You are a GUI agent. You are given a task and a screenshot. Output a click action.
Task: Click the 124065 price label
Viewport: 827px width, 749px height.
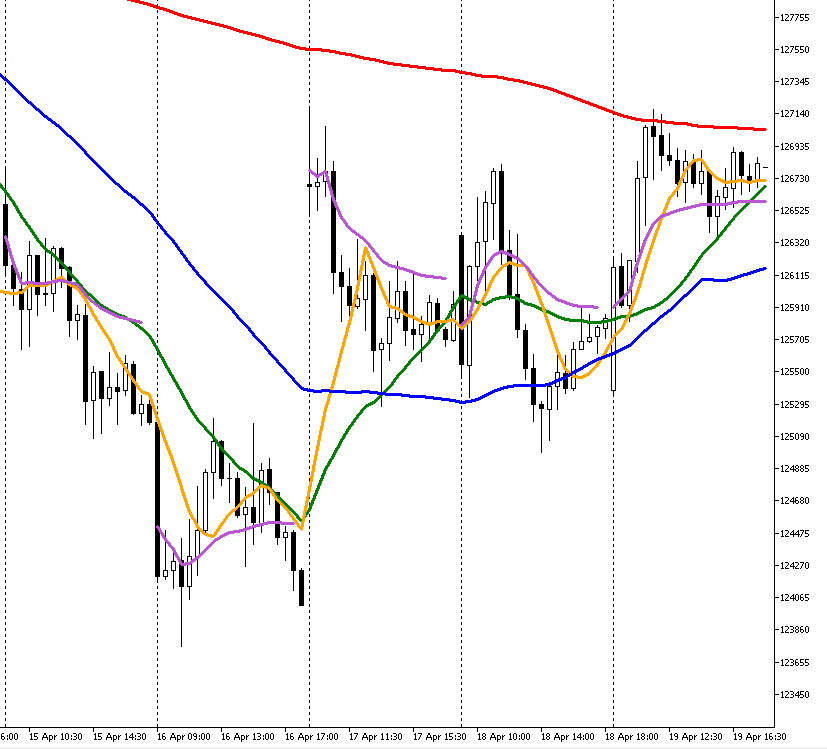[x=794, y=598]
